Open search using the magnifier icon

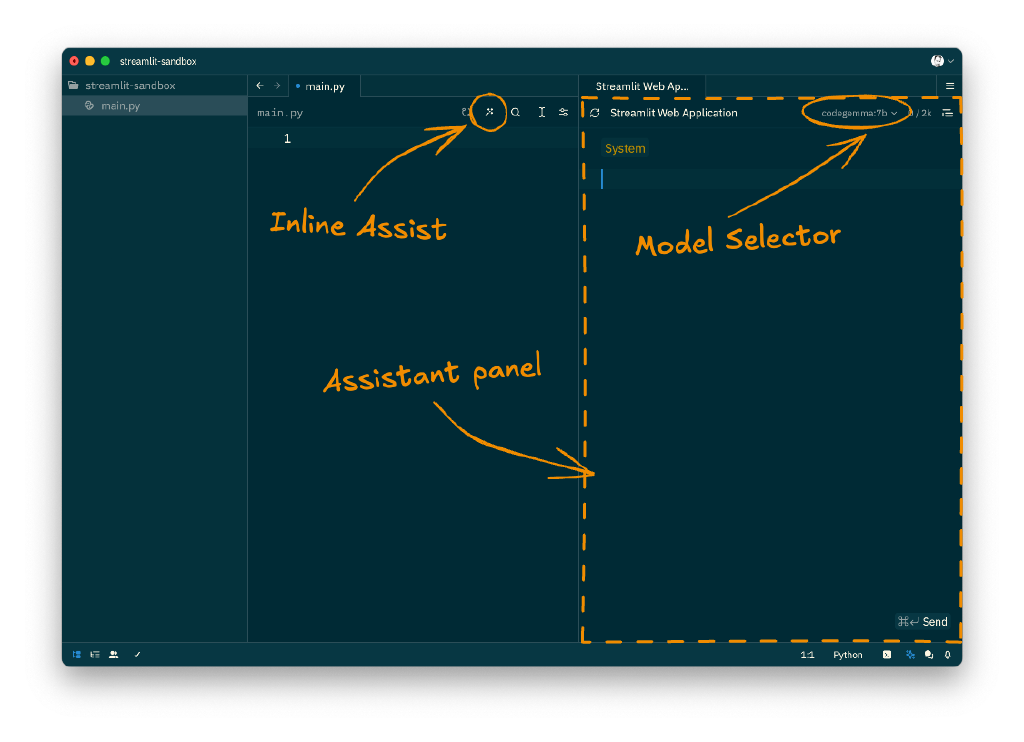[515, 112]
